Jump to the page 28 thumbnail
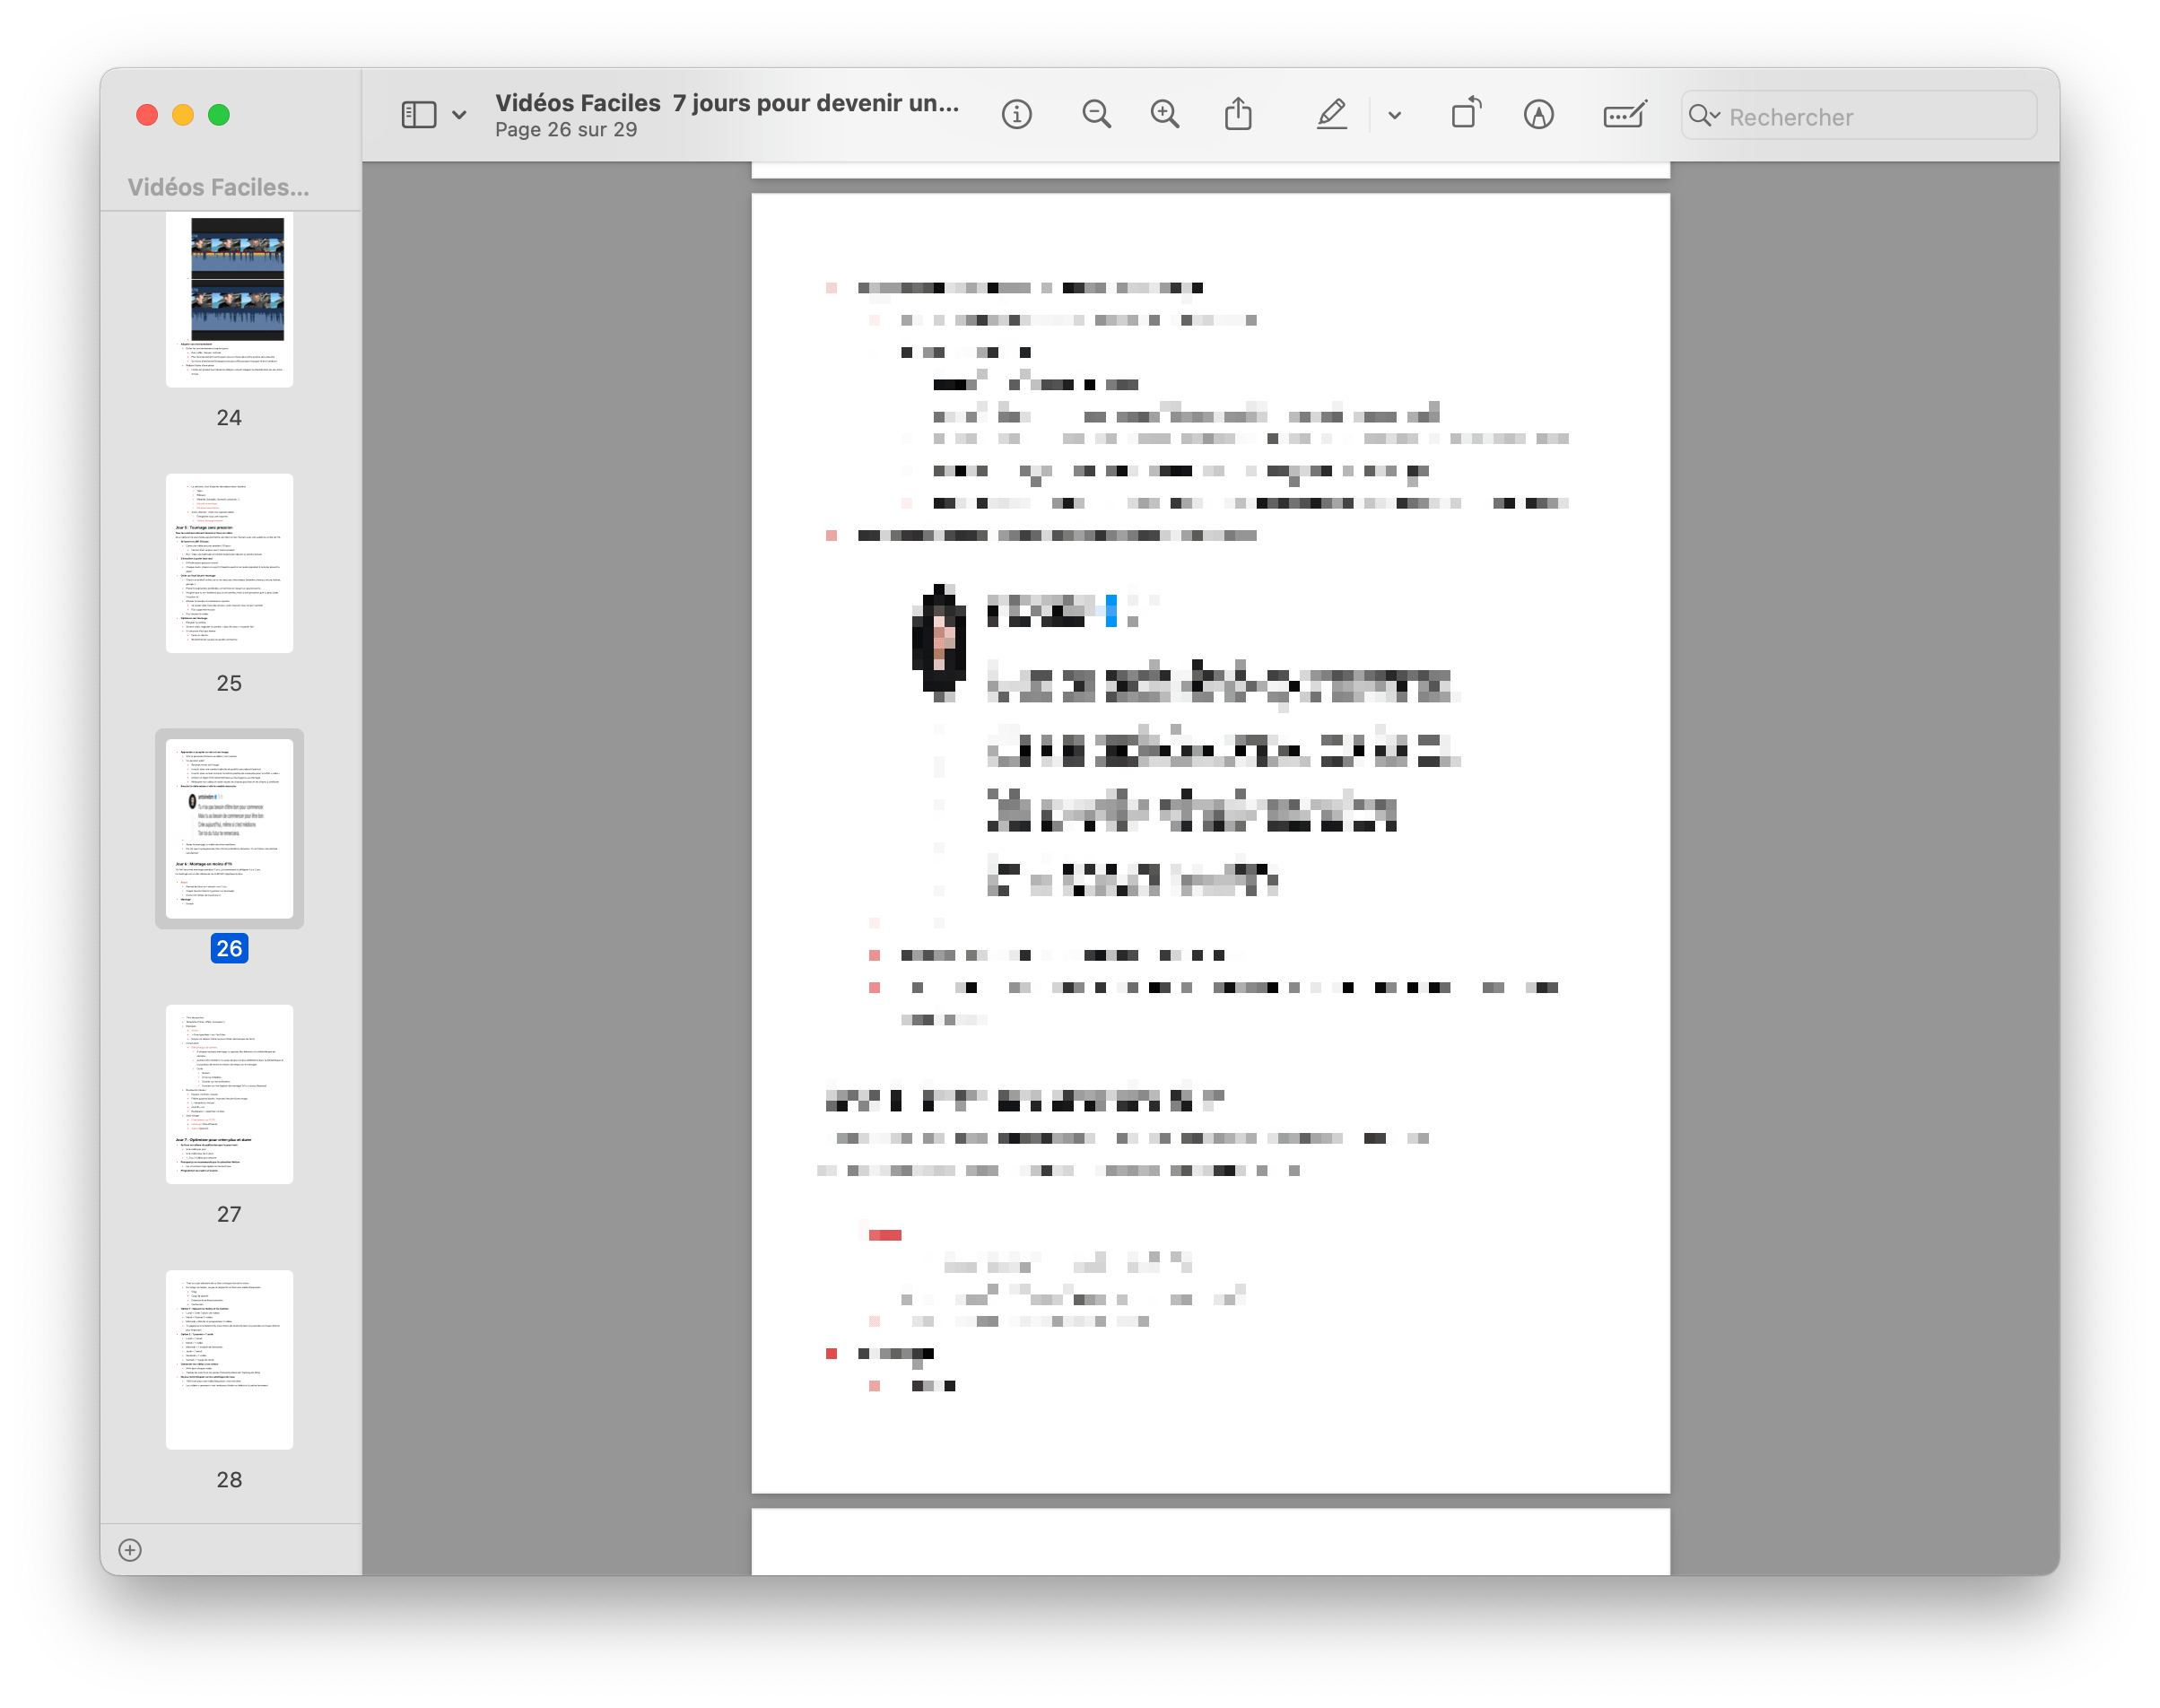Screen dimensions: 2160x1708 tap(229, 1359)
